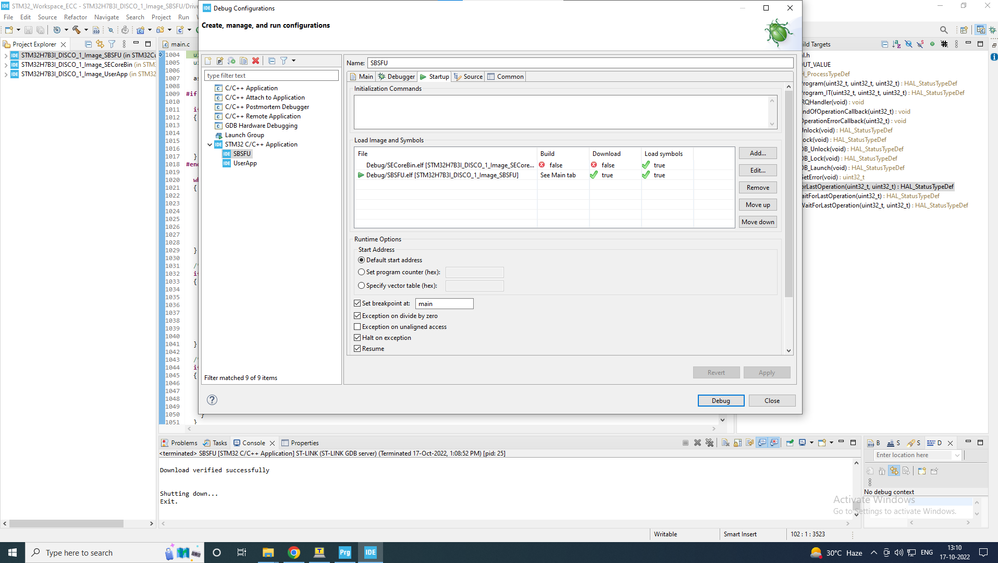Click Remove button for load images
Viewport: 998px width, 563px height.
point(757,188)
